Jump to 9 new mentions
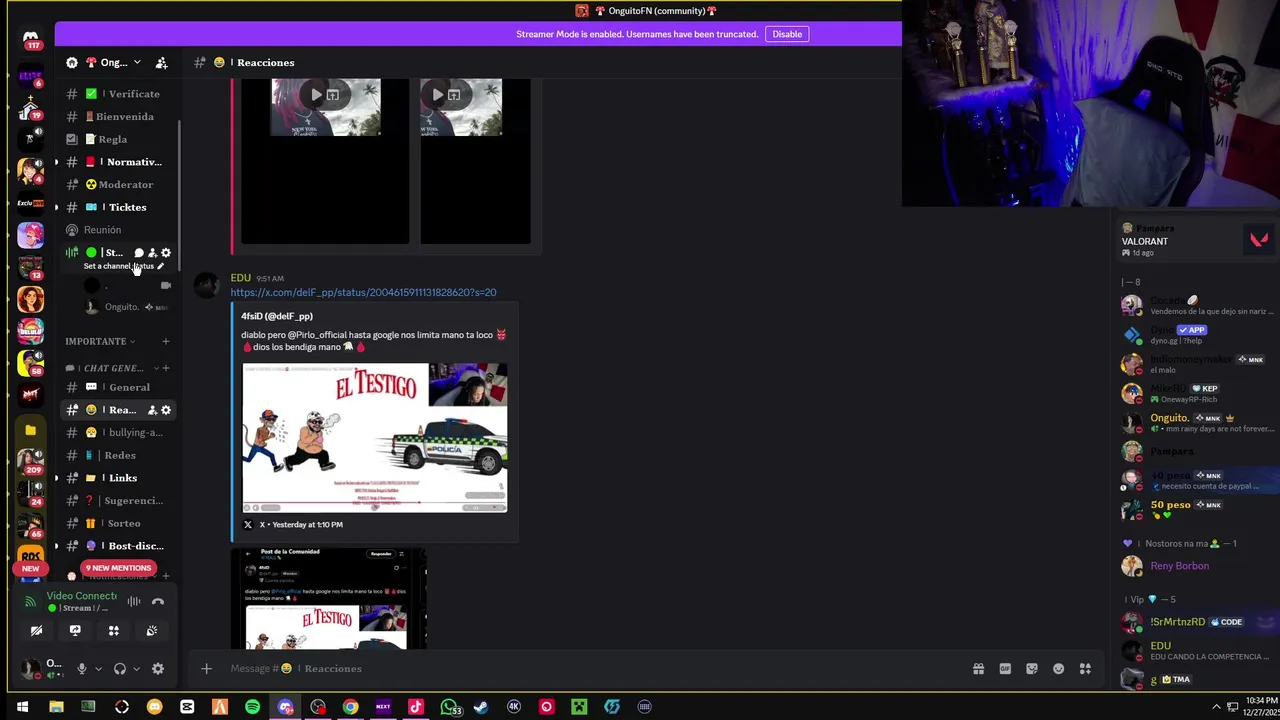Screen dimensions: 1280x720 click(x=118, y=568)
